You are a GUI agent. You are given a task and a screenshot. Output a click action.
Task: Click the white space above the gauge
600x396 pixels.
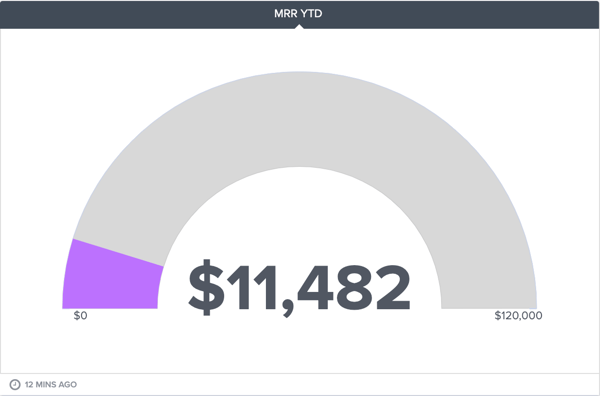tap(300, 50)
